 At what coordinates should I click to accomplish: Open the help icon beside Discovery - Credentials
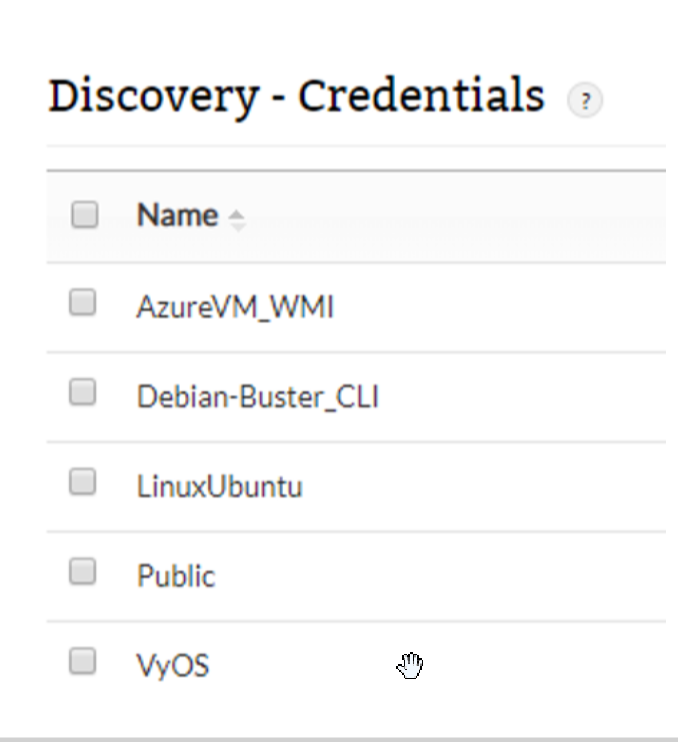[x=585, y=101]
